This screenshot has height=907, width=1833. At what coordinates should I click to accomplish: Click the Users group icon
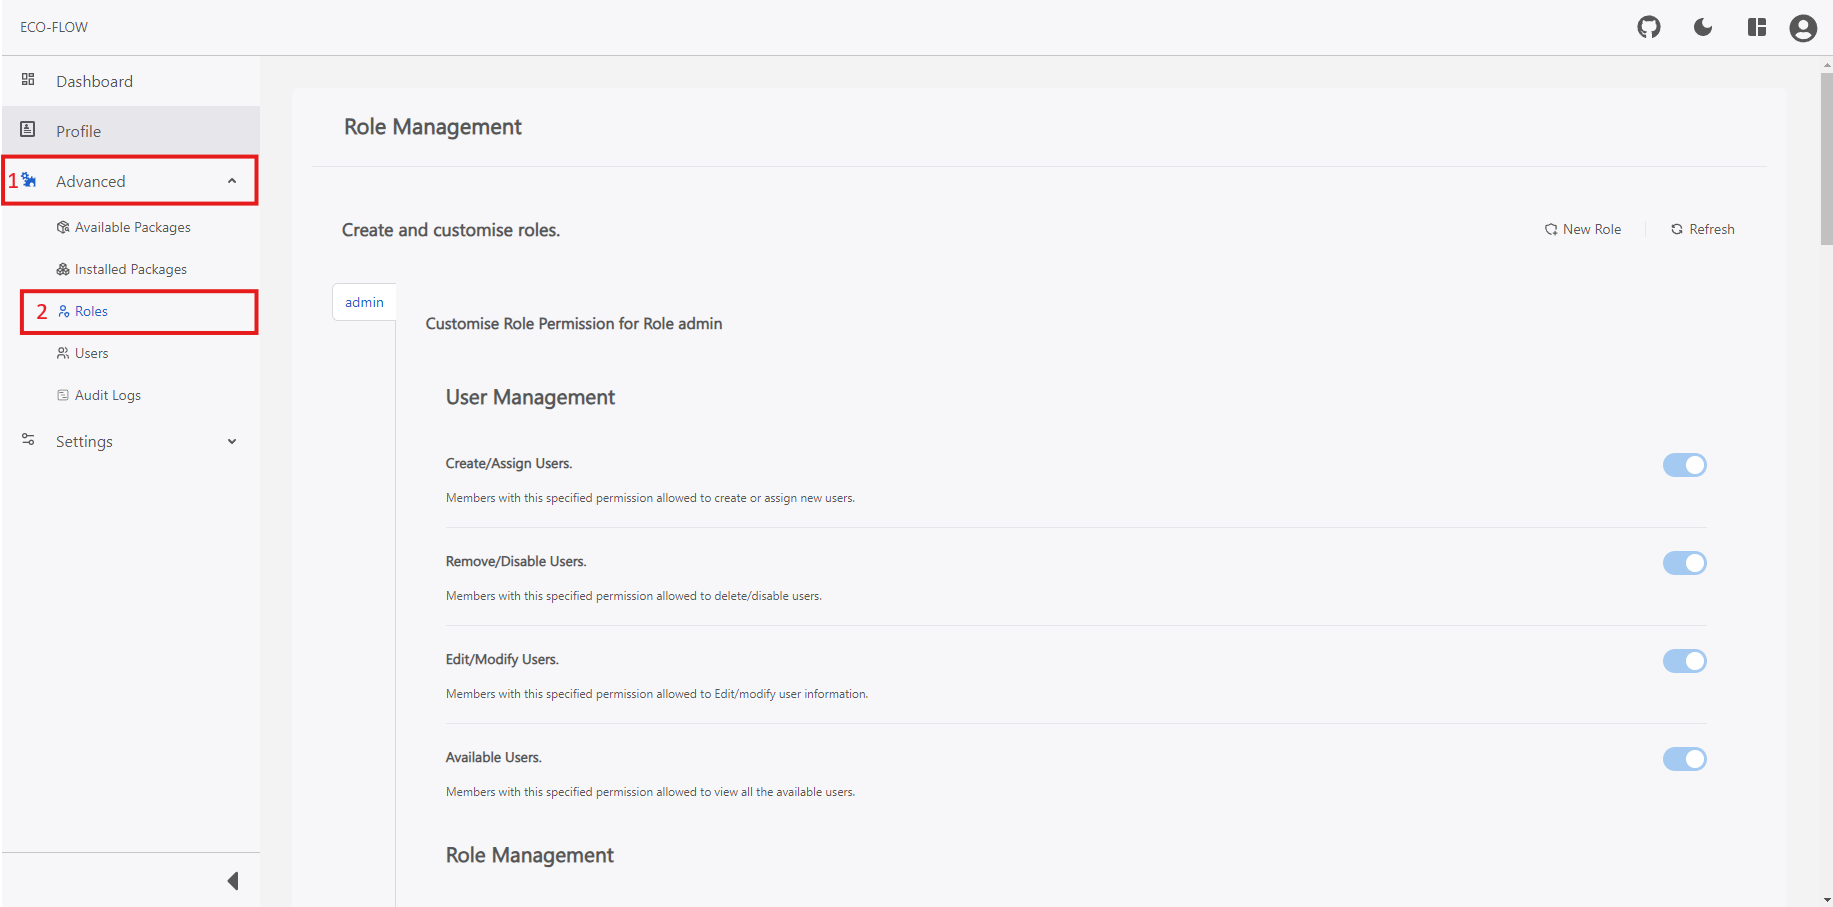click(x=63, y=353)
